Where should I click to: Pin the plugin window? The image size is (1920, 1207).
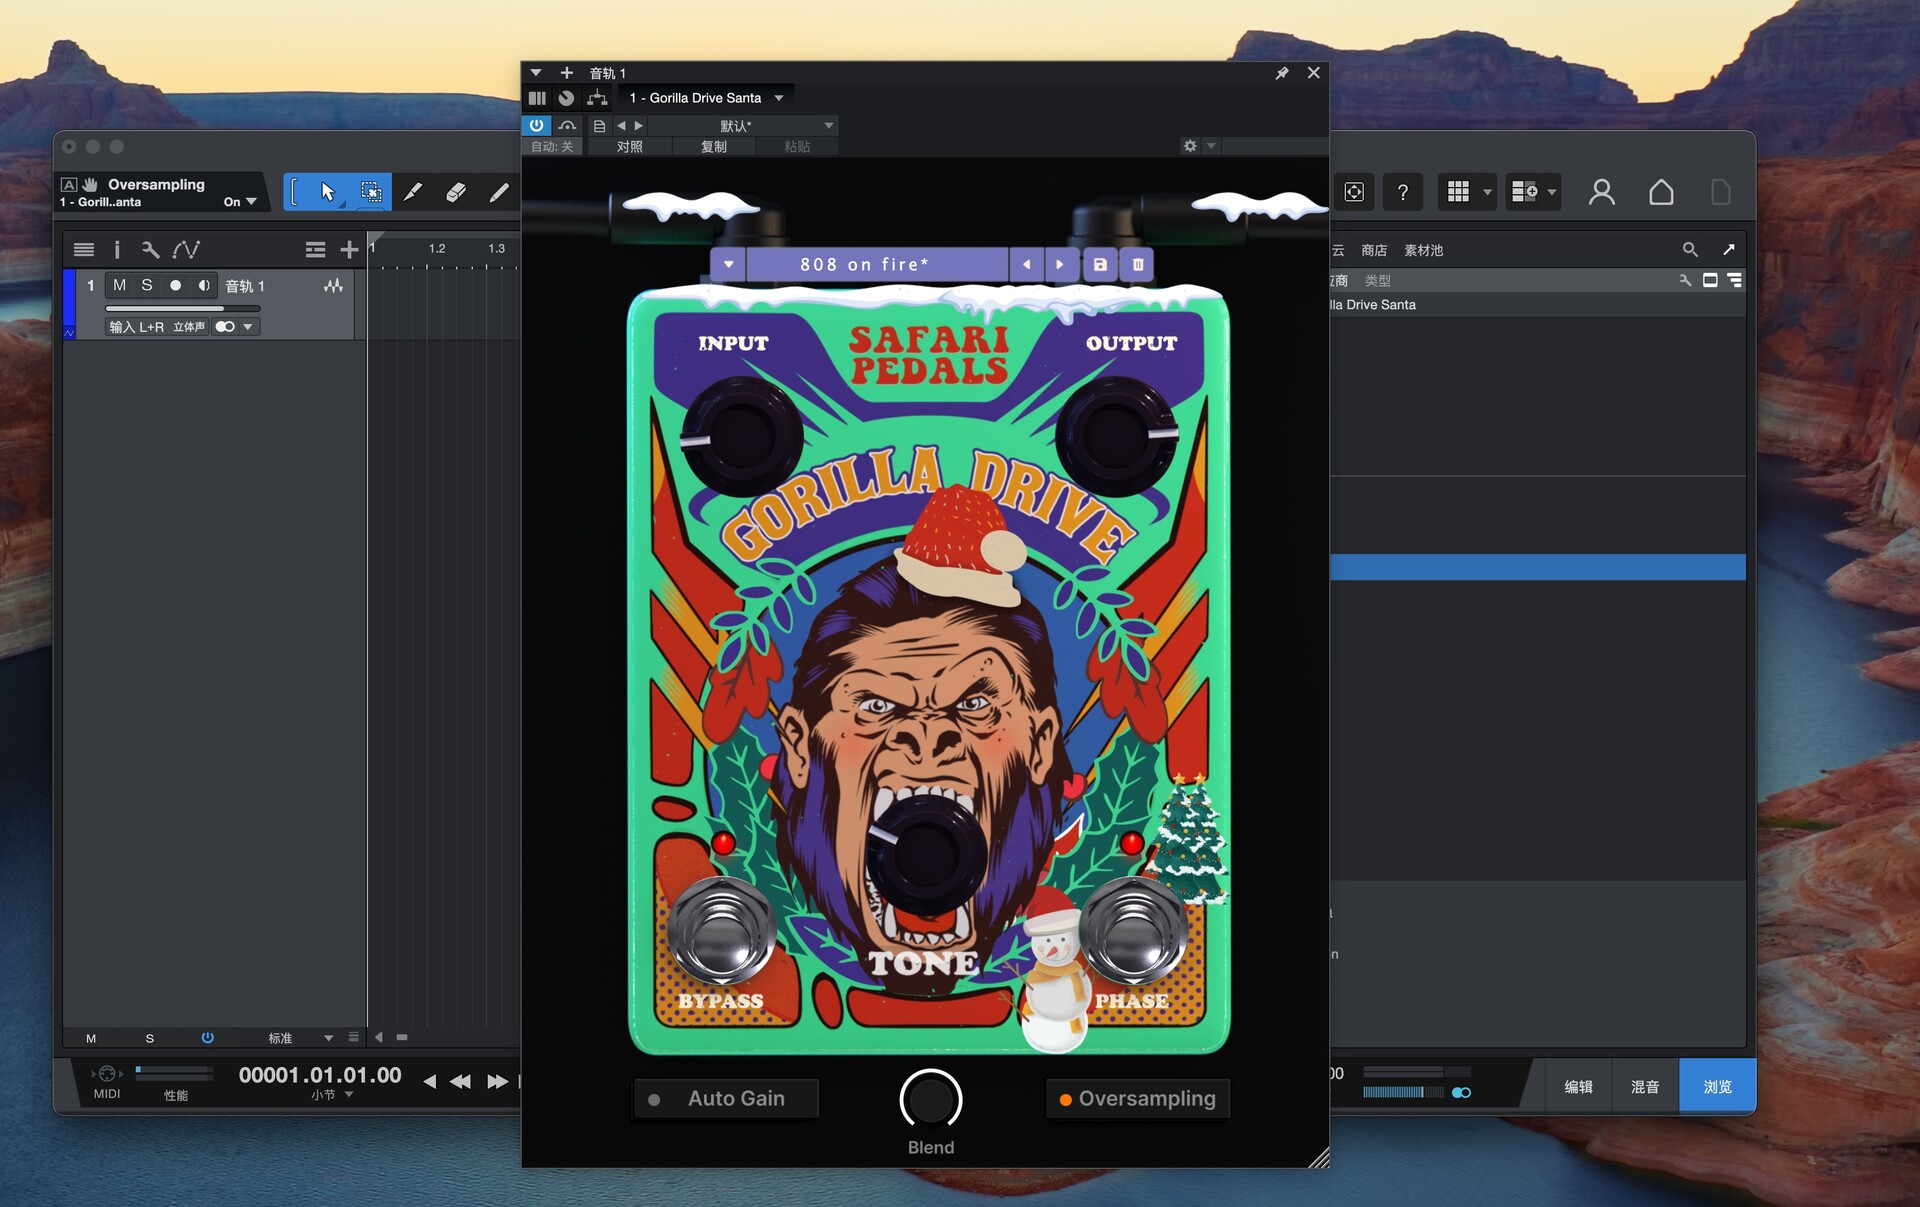pos(1281,73)
